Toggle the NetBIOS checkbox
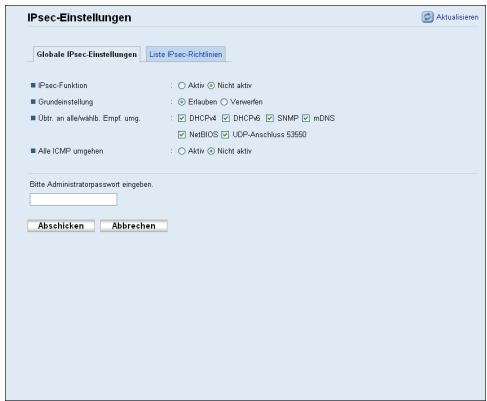Screen dimensions: 487x401 pyautogui.click(x=182, y=135)
